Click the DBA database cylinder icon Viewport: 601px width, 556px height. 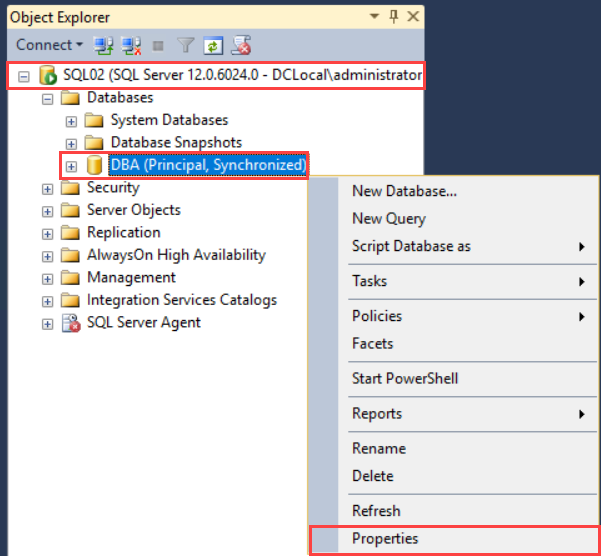pos(94,165)
